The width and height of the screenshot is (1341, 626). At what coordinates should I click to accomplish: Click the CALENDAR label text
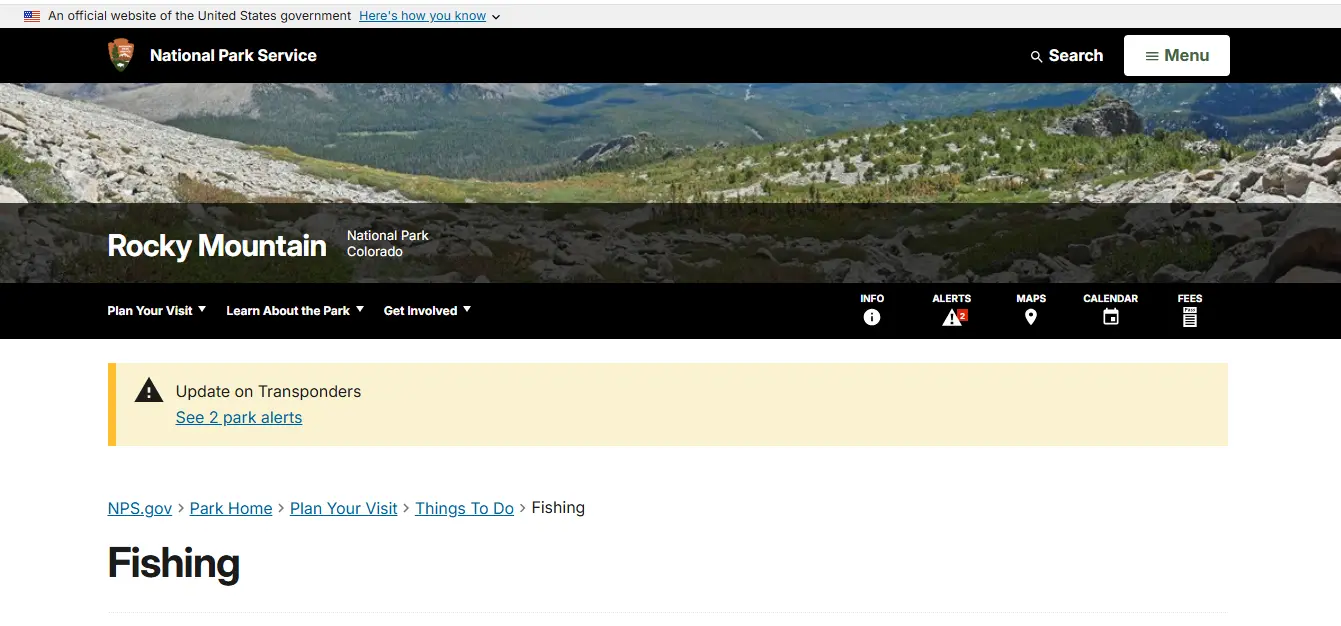[1111, 298]
